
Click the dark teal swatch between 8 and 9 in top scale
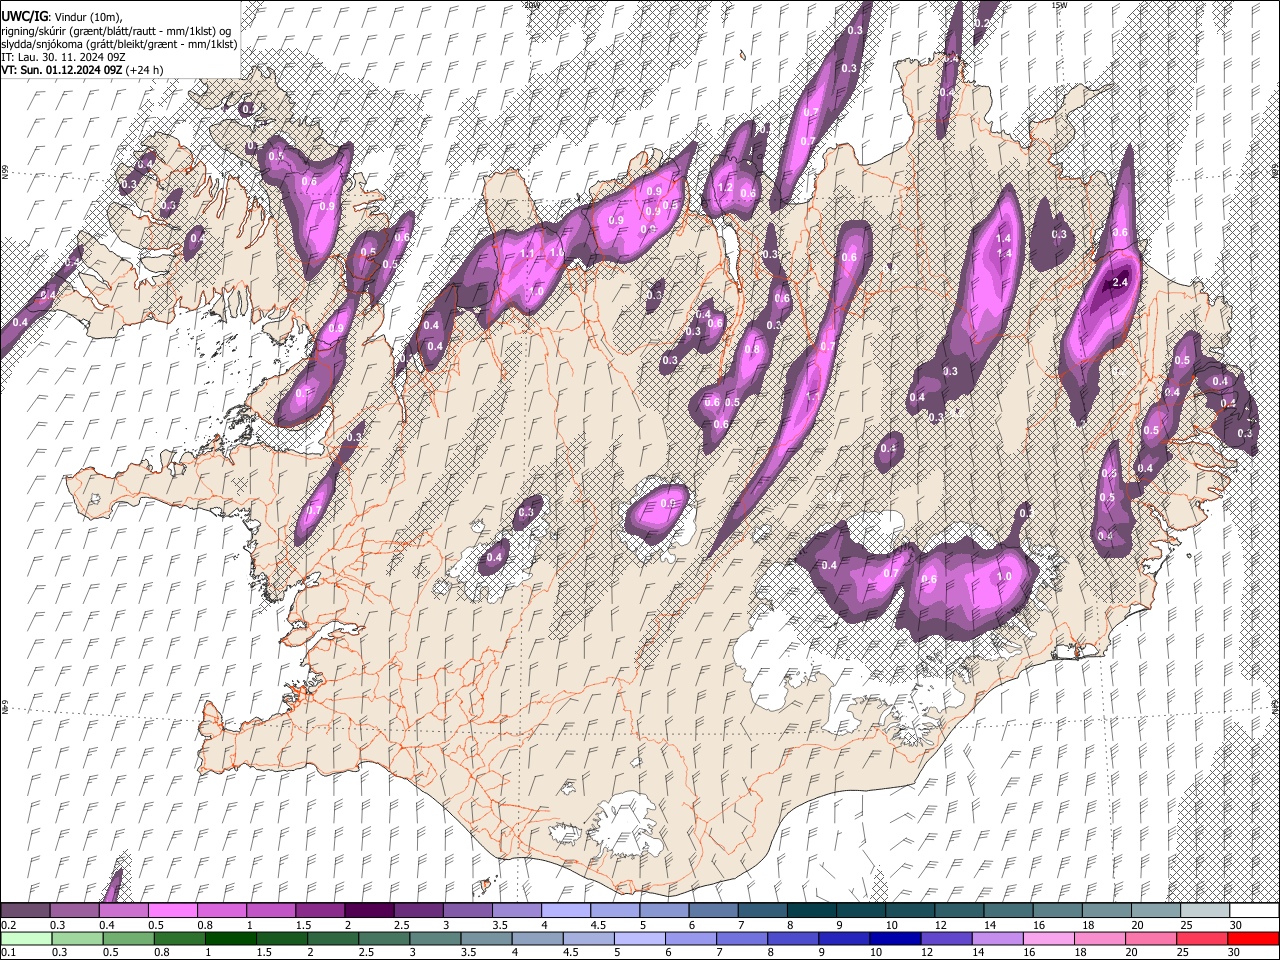pyautogui.click(x=811, y=911)
